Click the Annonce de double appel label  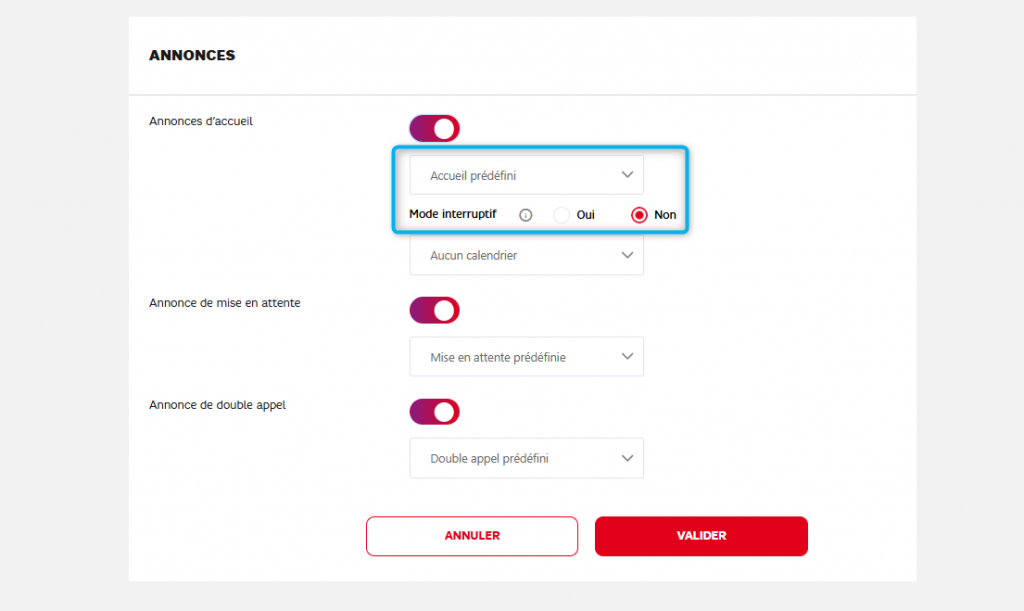point(217,405)
